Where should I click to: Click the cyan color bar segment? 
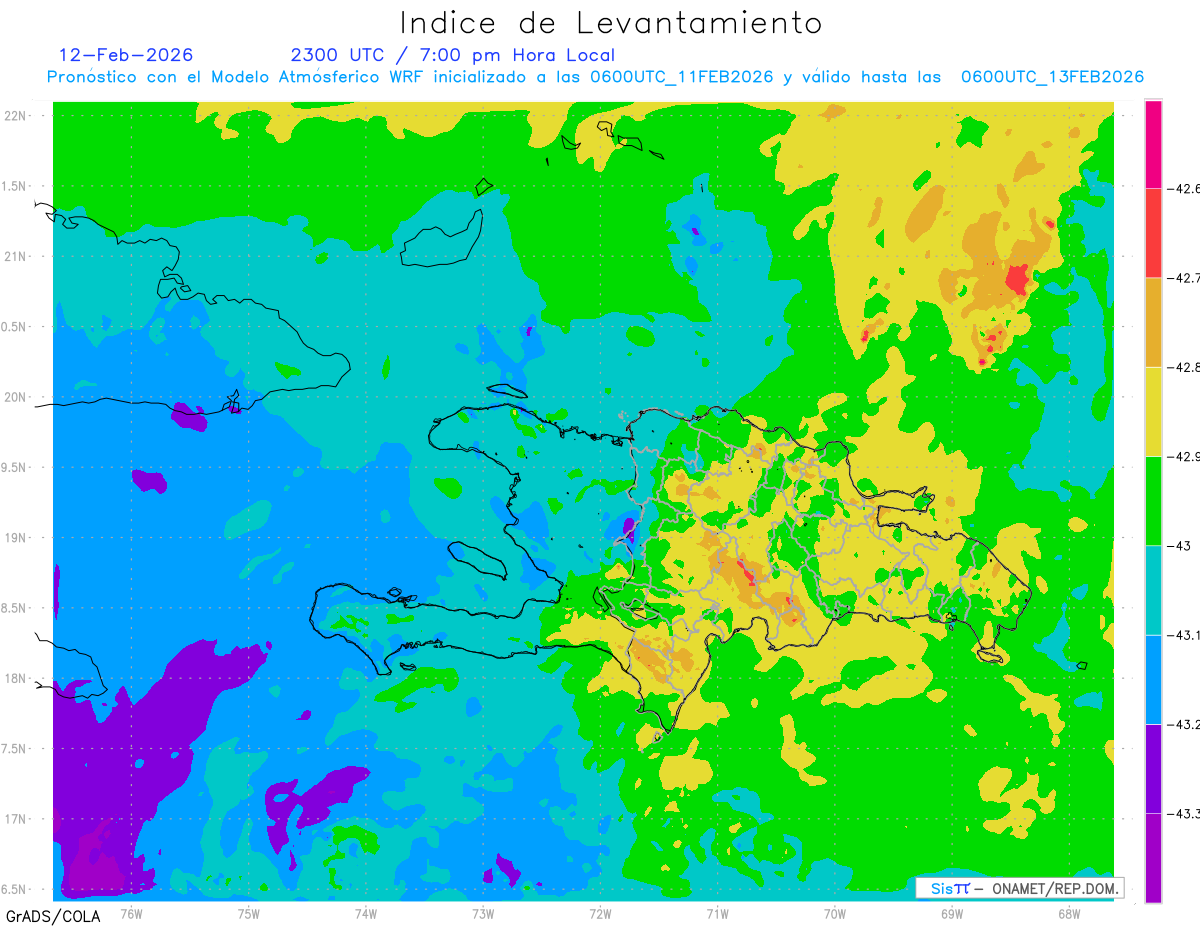coord(1153,589)
